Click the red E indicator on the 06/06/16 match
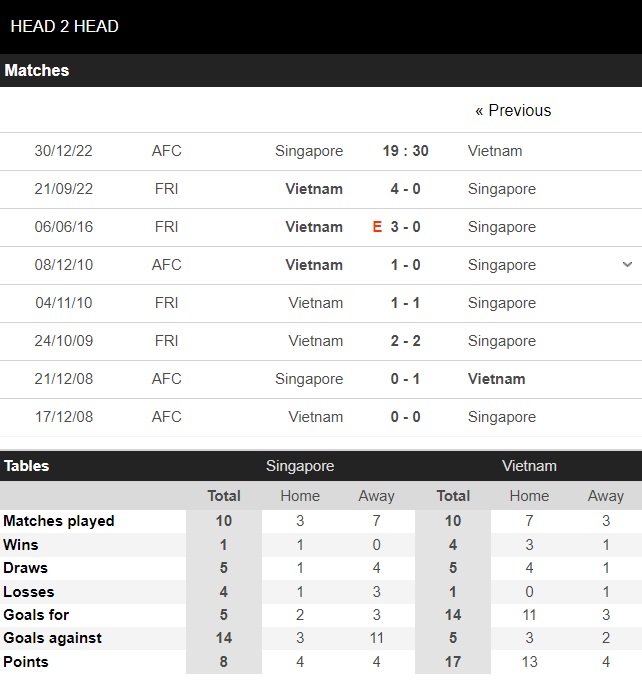The image size is (642, 696). pyautogui.click(x=377, y=227)
